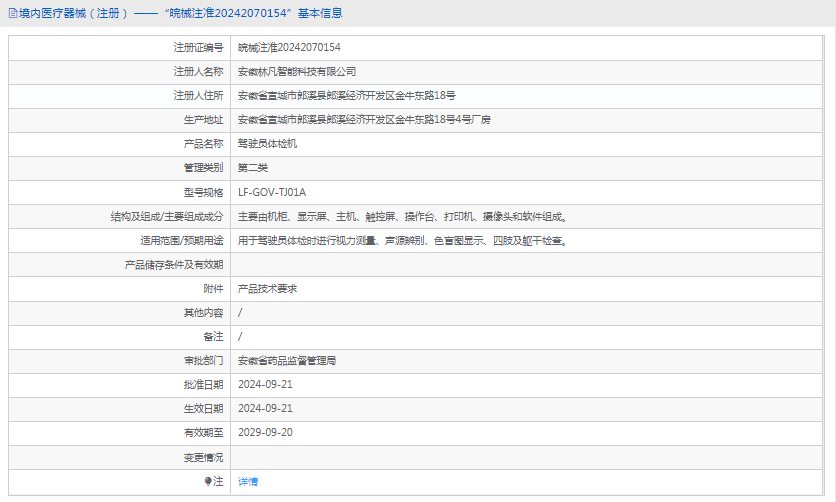Click the 适用范围/预期用途 label
Image resolution: width=836 pixels, height=502 pixels.
point(182,240)
